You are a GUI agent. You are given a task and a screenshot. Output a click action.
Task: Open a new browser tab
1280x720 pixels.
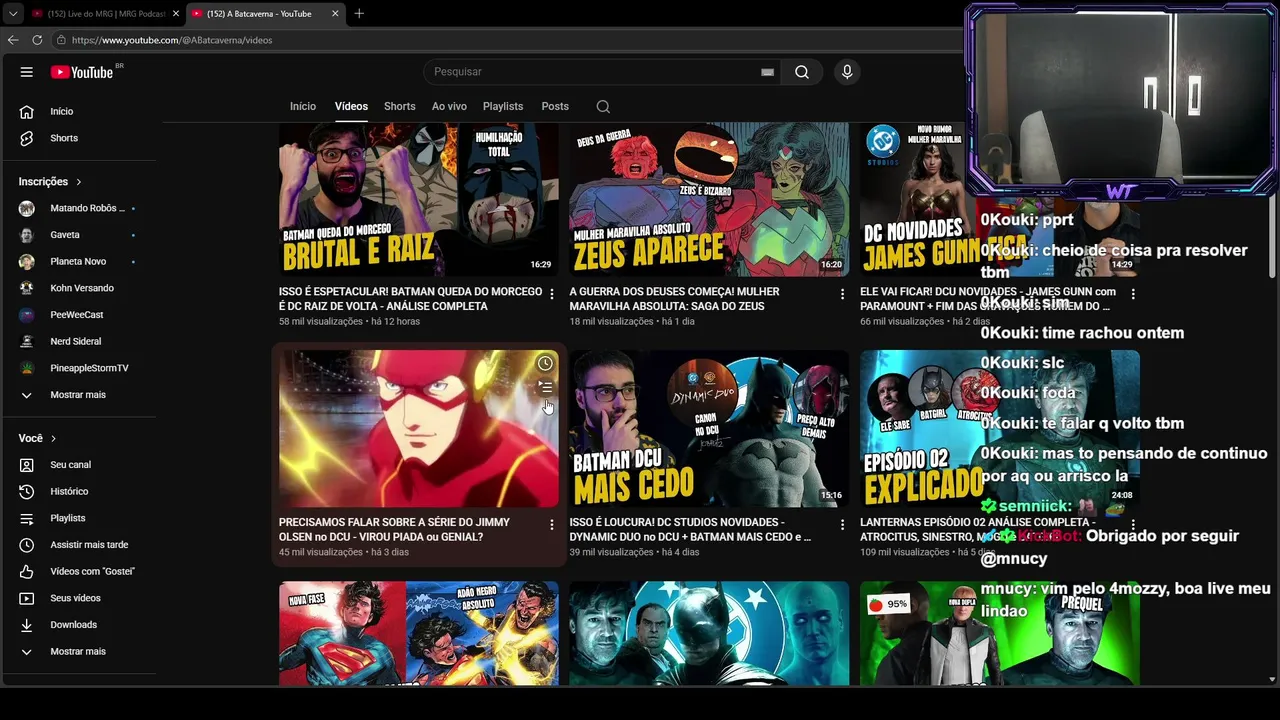359,14
